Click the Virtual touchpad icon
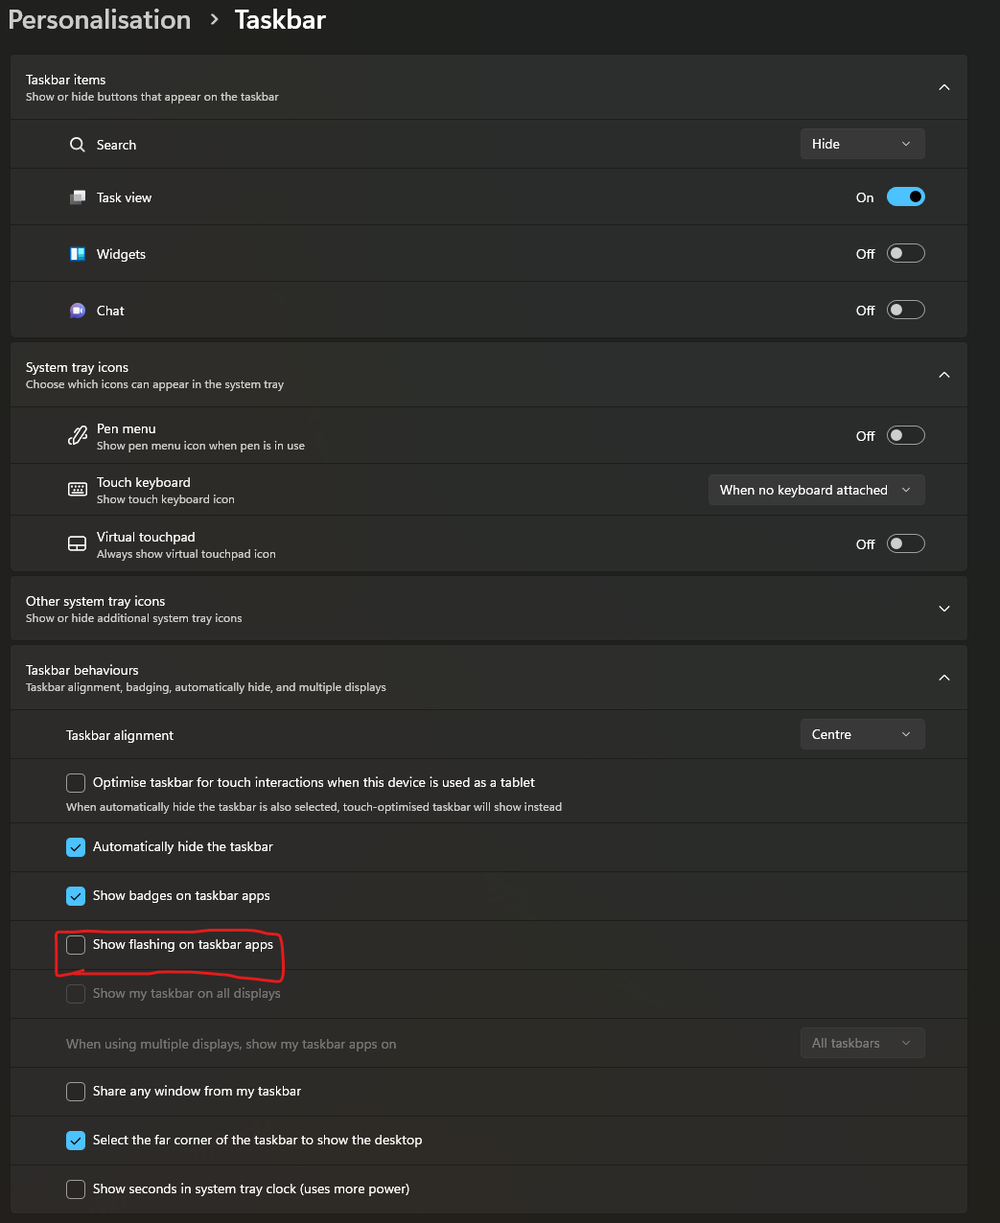Screen dimensions: 1000x1223 pos(77,543)
